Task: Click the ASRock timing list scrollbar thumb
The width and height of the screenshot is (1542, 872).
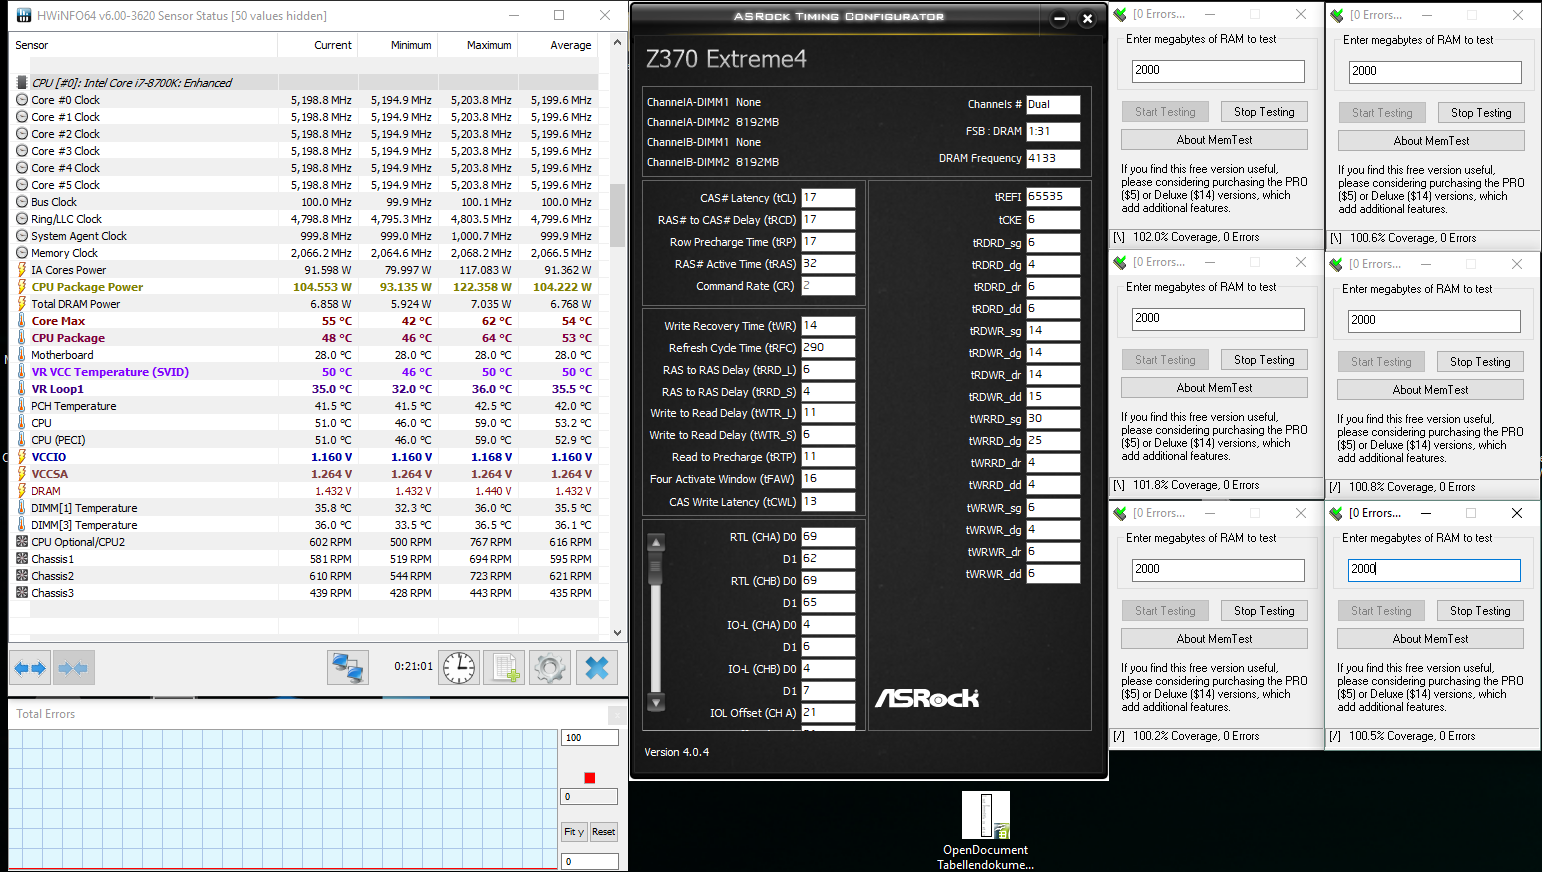Action: 656,568
